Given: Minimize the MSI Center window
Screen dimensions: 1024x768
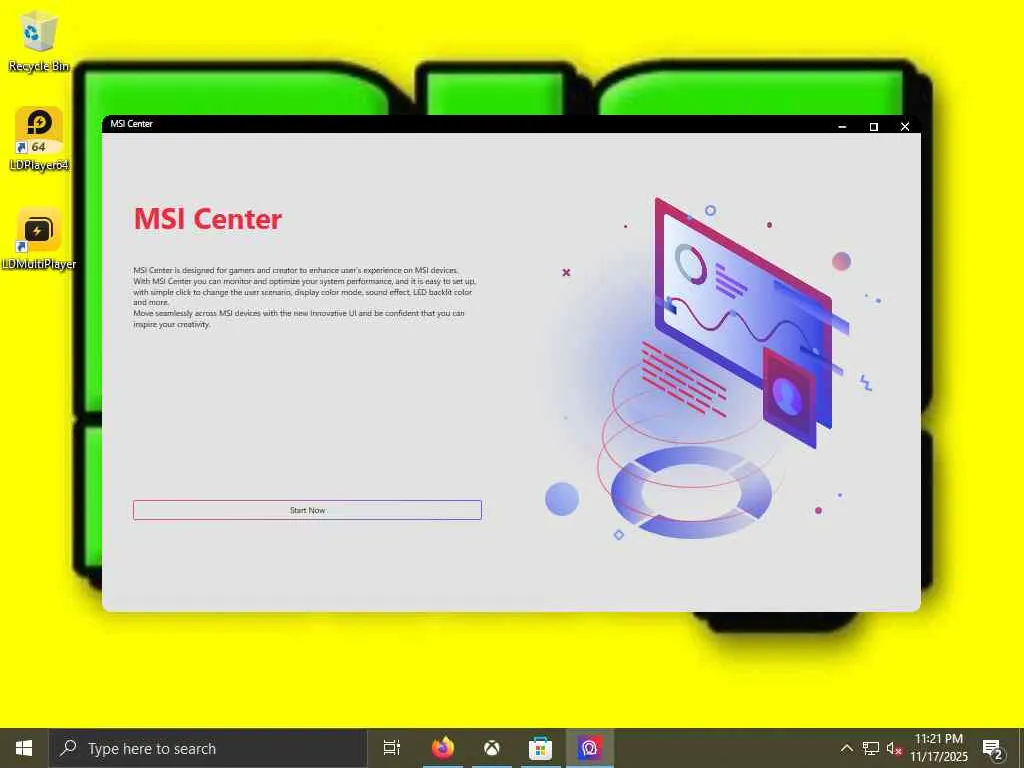Looking at the screenshot, I should tap(842, 126).
